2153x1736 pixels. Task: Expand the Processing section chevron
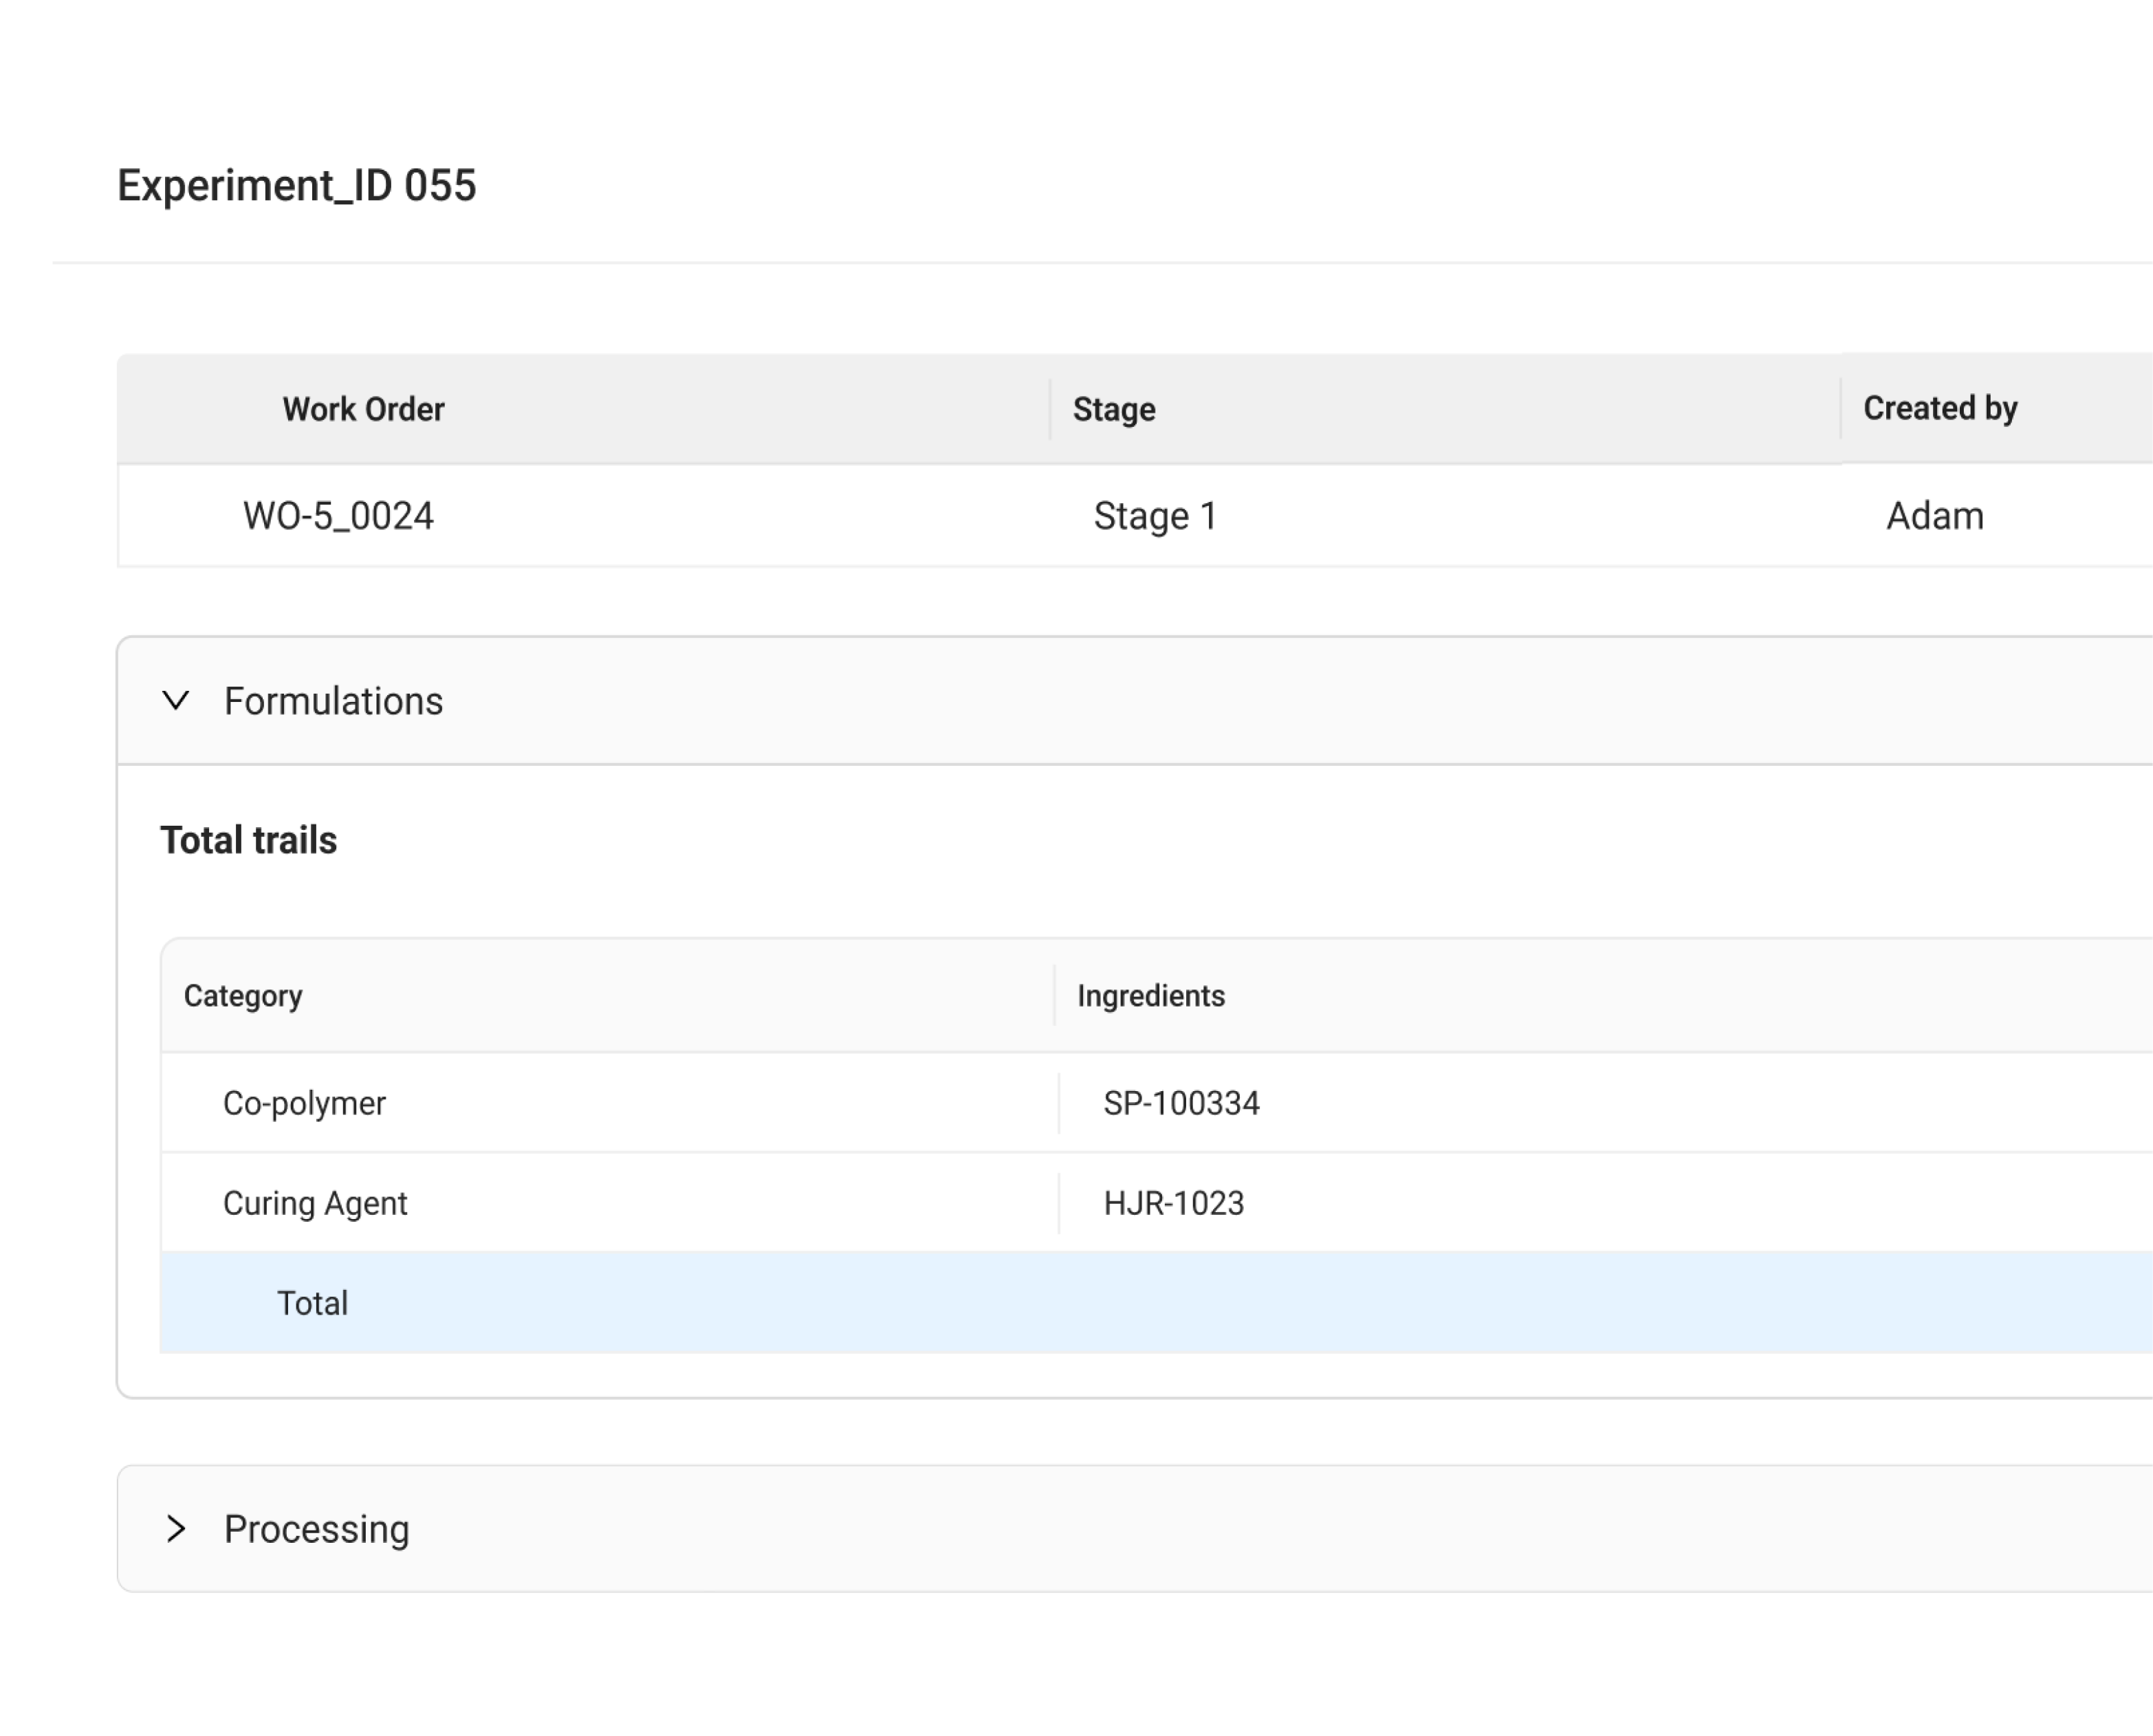(x=176, y=1529)
